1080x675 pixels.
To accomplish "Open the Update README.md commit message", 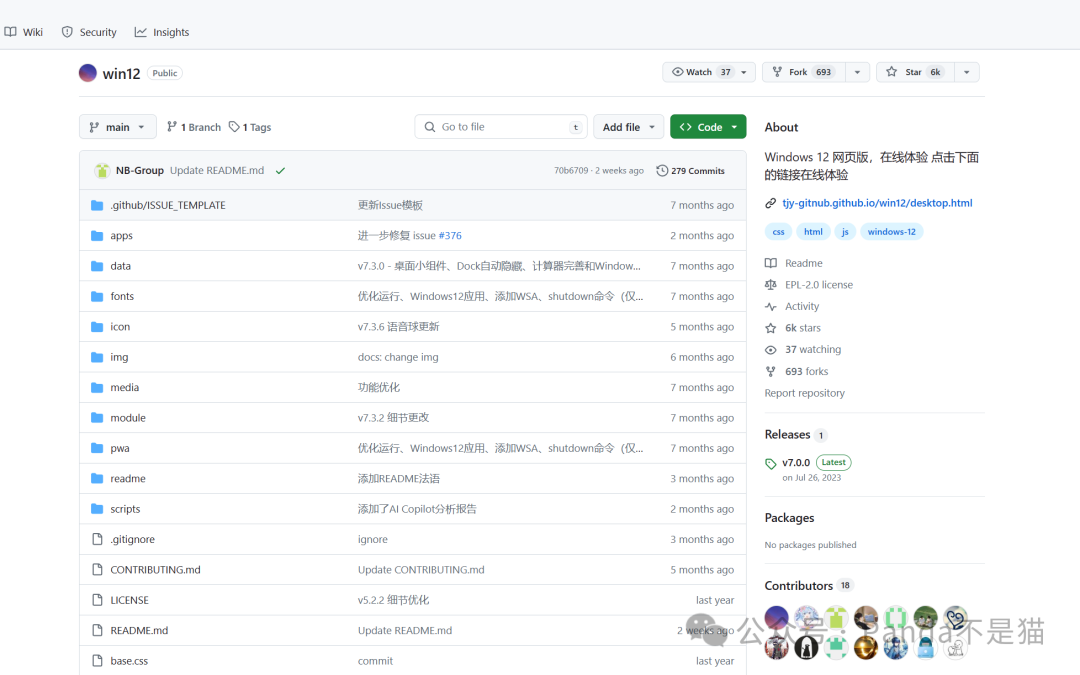I will click(x=217, y=170).
